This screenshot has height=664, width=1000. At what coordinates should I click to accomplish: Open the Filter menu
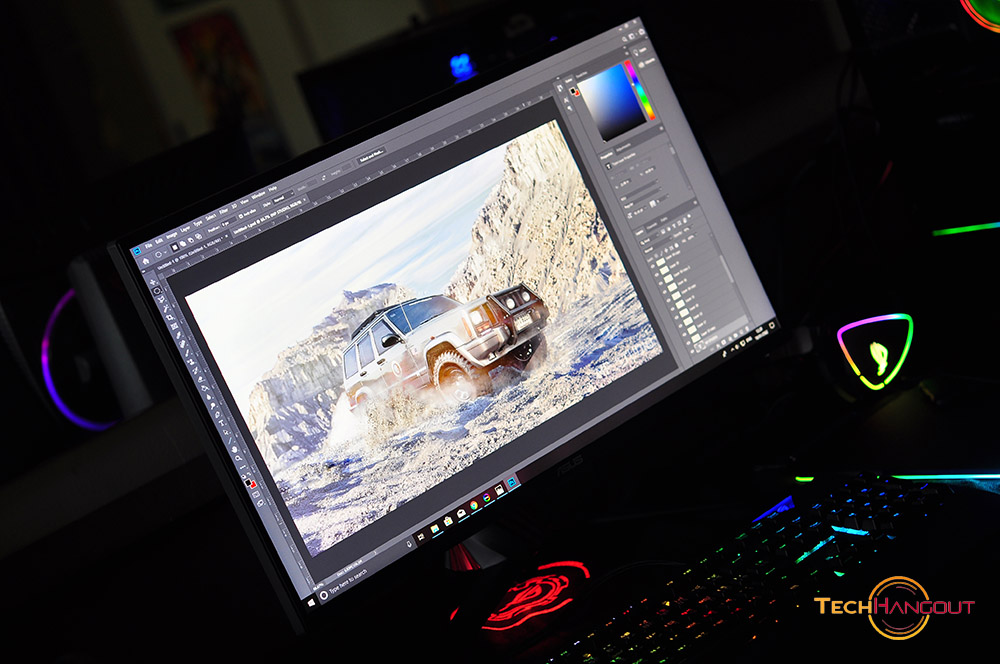pos(224,211)
